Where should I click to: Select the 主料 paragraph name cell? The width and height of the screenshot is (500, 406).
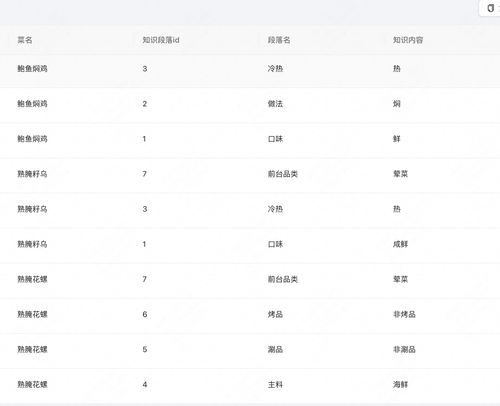pos(275,385)
